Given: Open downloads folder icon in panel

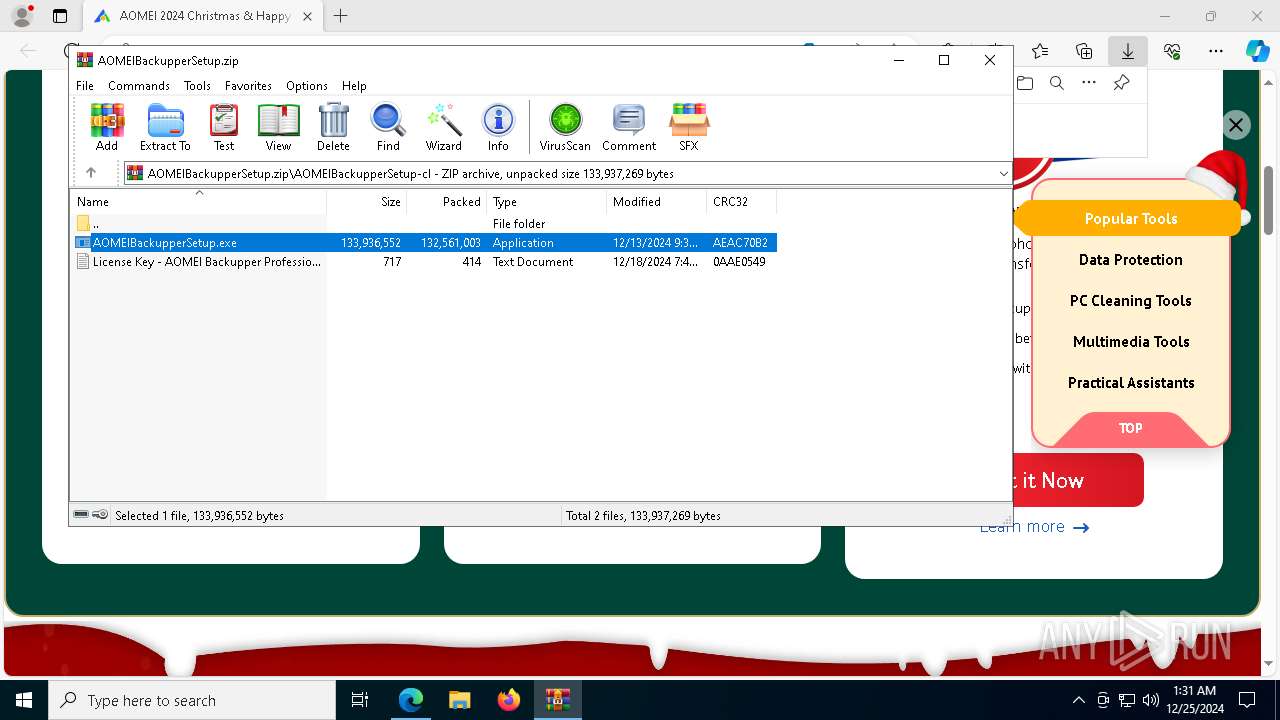Looking at the screenshot, I should click(x=1025, y=83).
